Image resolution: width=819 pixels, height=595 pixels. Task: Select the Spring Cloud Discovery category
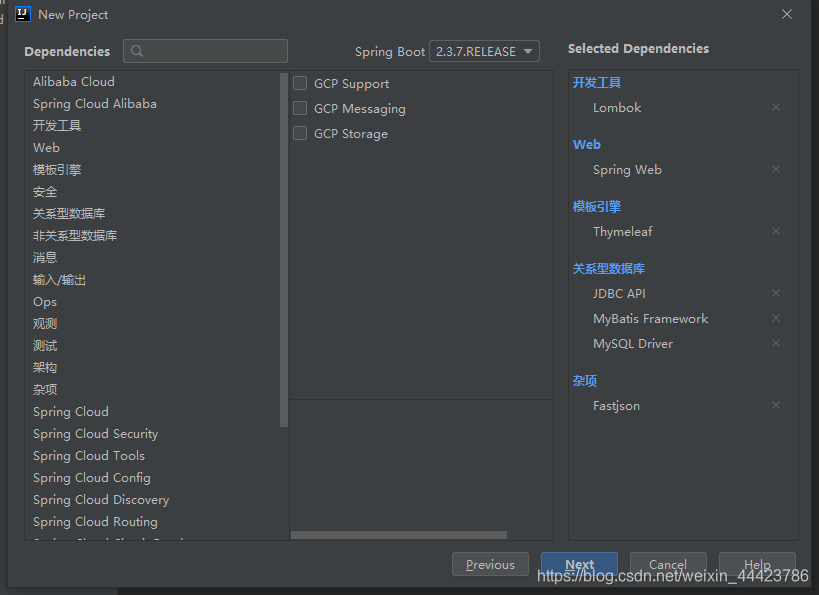click(101, 500)
